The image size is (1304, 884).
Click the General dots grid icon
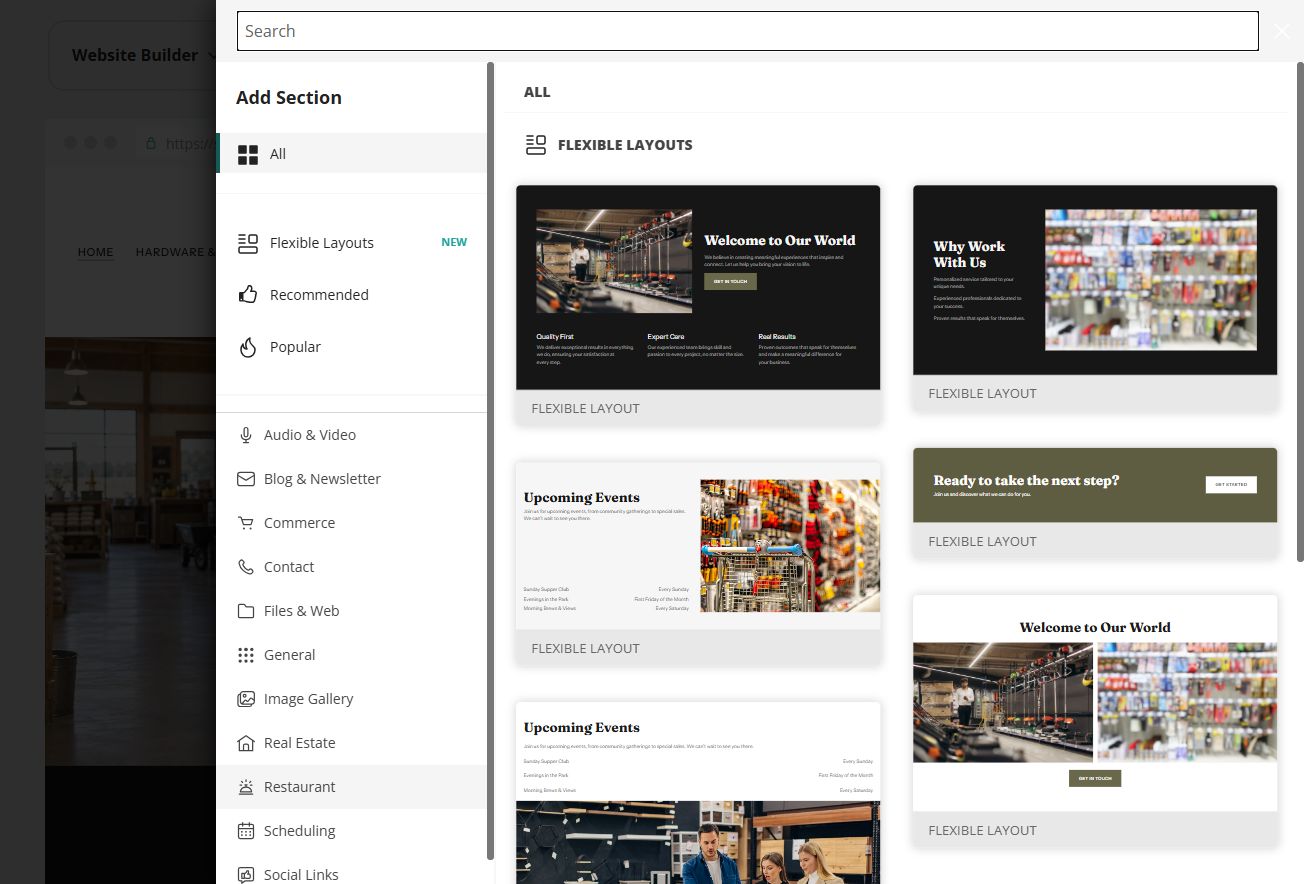246,655
